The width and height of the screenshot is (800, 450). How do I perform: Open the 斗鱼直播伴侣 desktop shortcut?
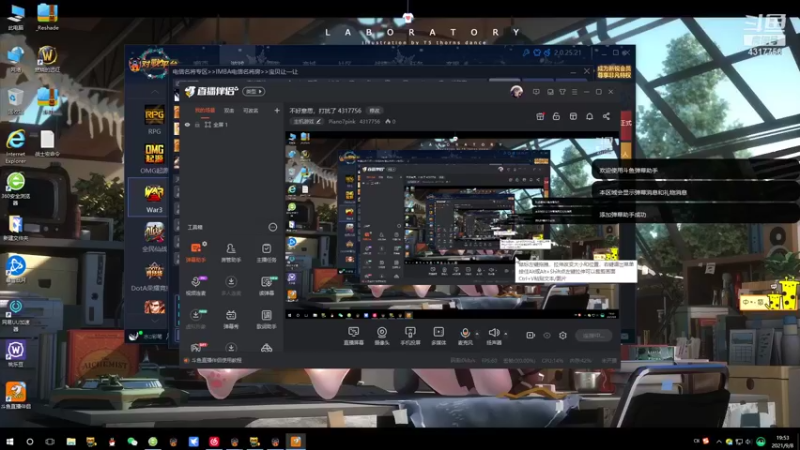click(15, 396)
